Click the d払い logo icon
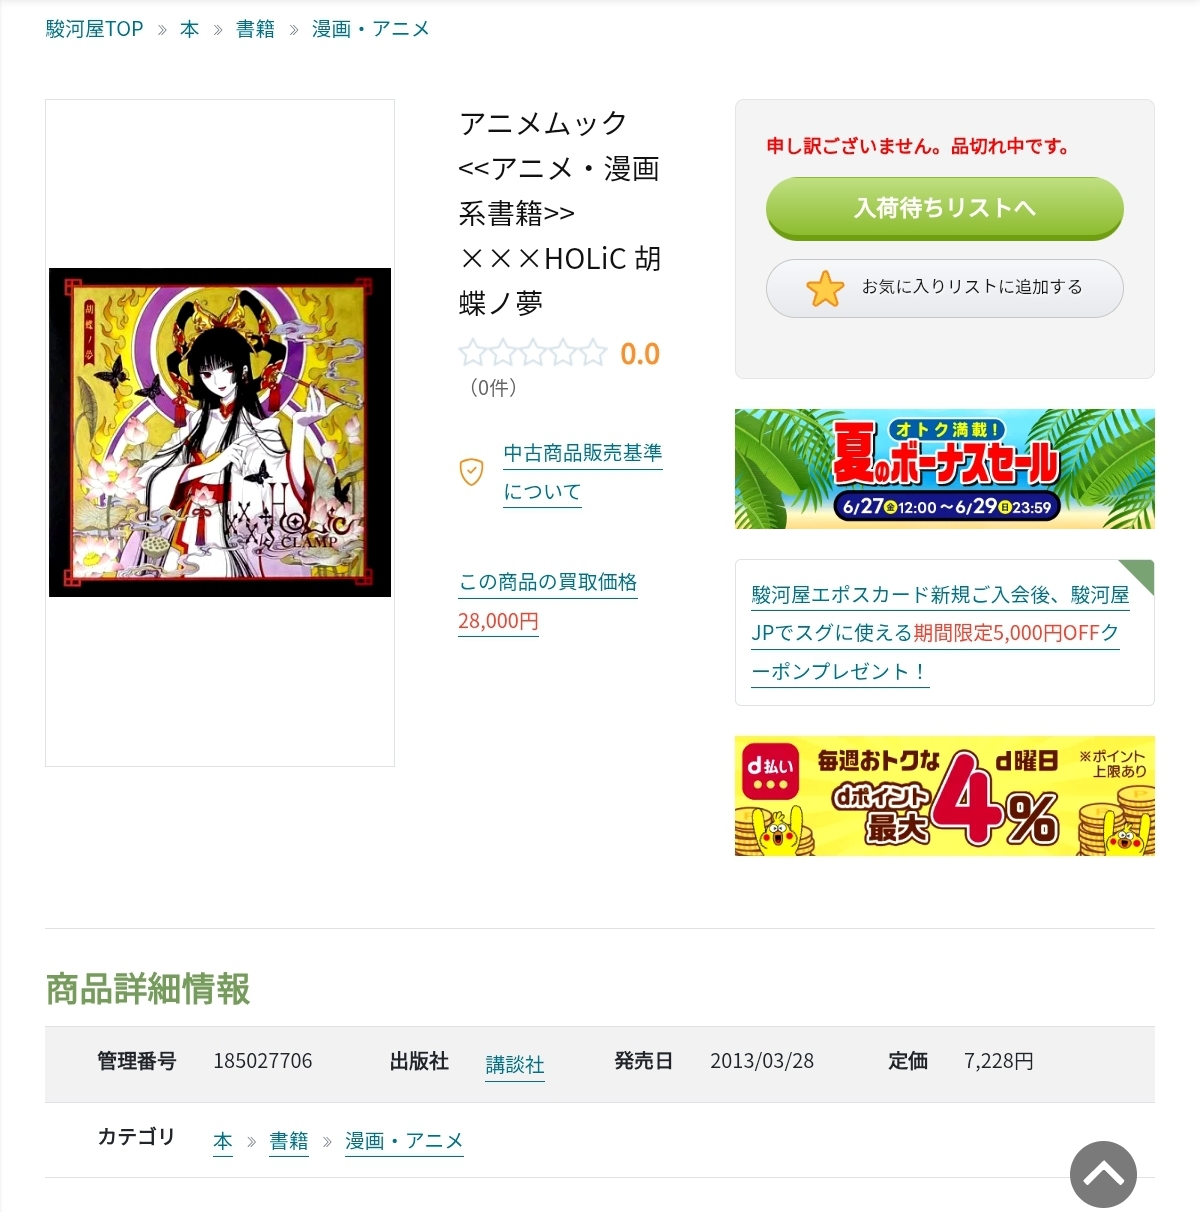Viewport: 1200px width, 1212px height. (770, 769)
